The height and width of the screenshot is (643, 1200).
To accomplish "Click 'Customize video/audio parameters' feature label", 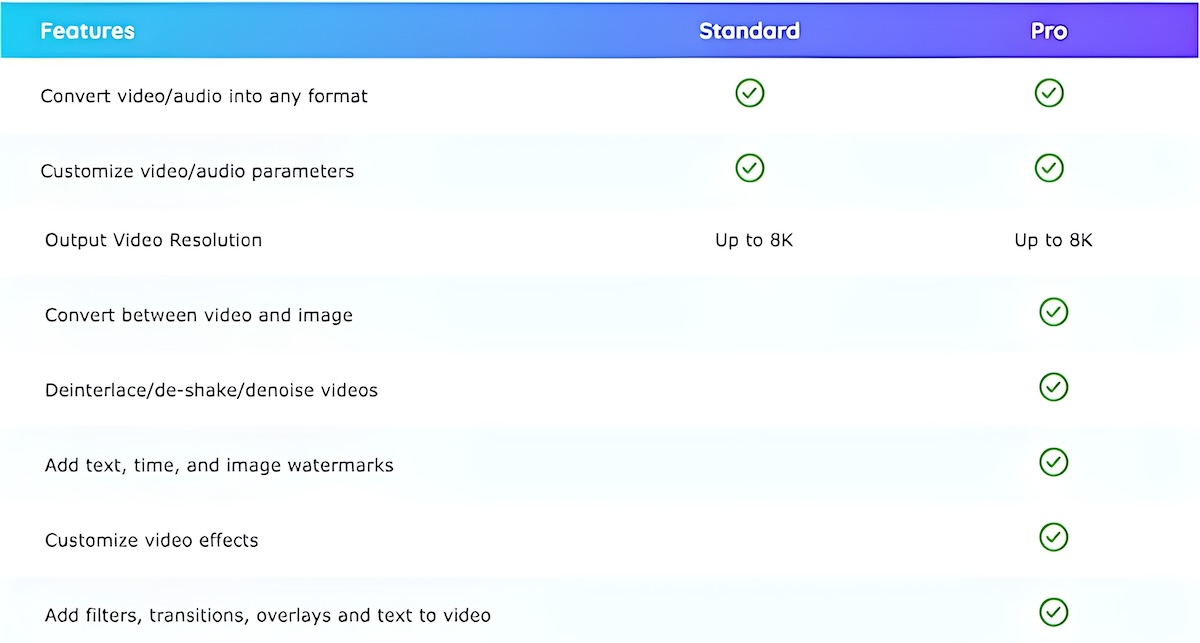I will [x=197, y=171].
